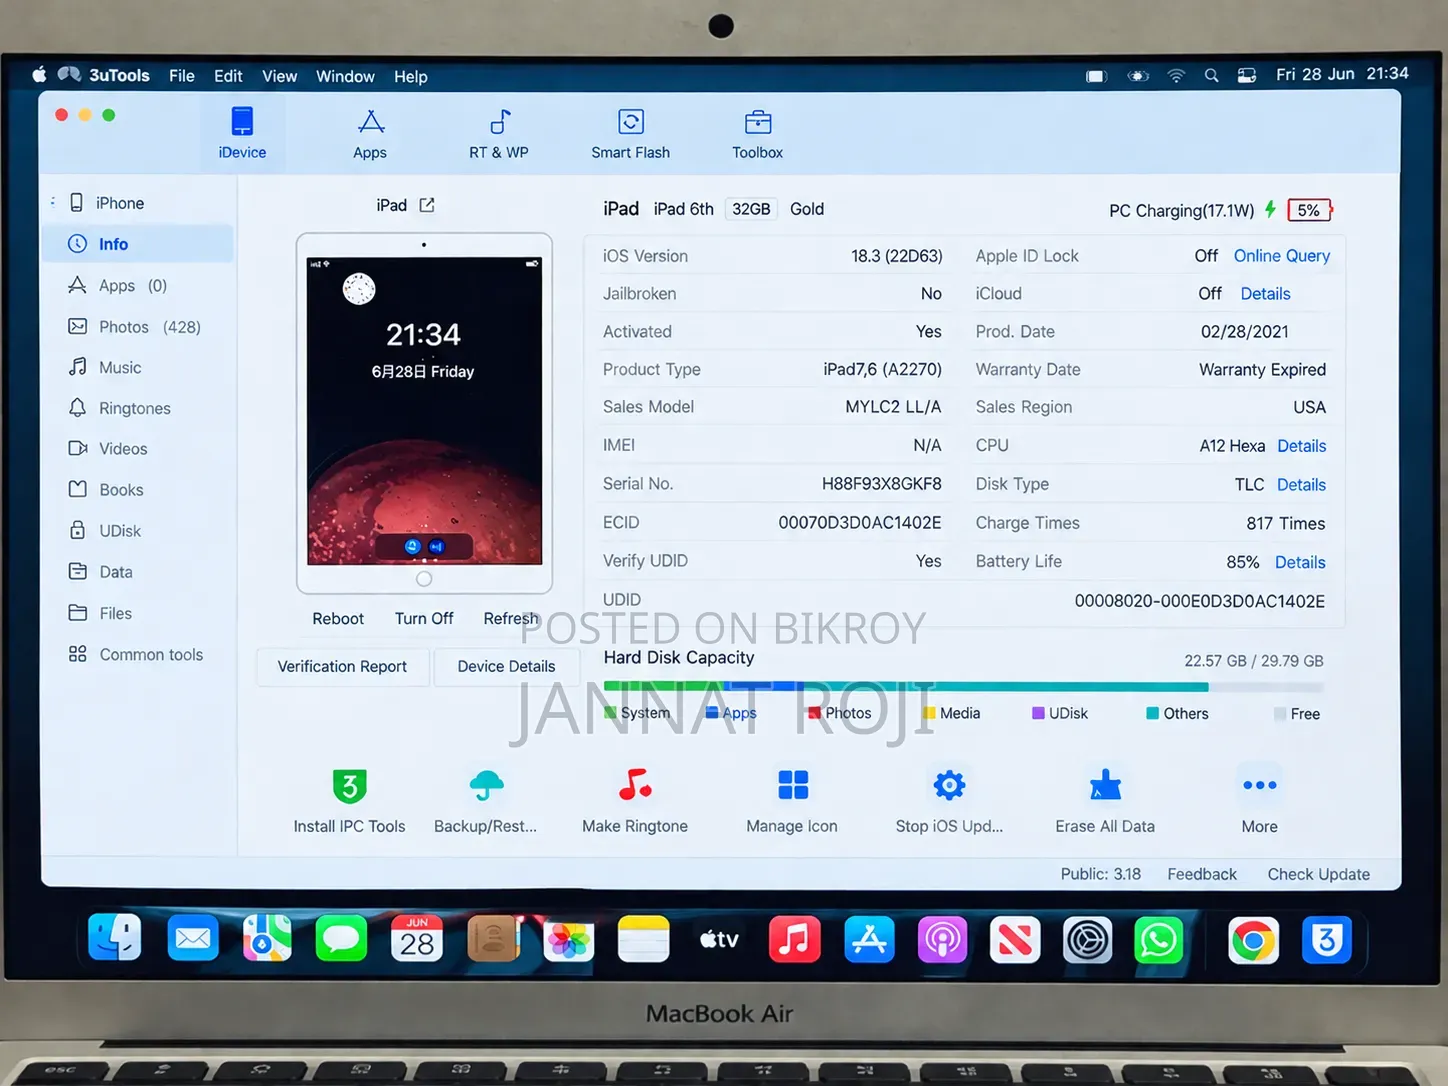Open CPU Details link

1301,446
